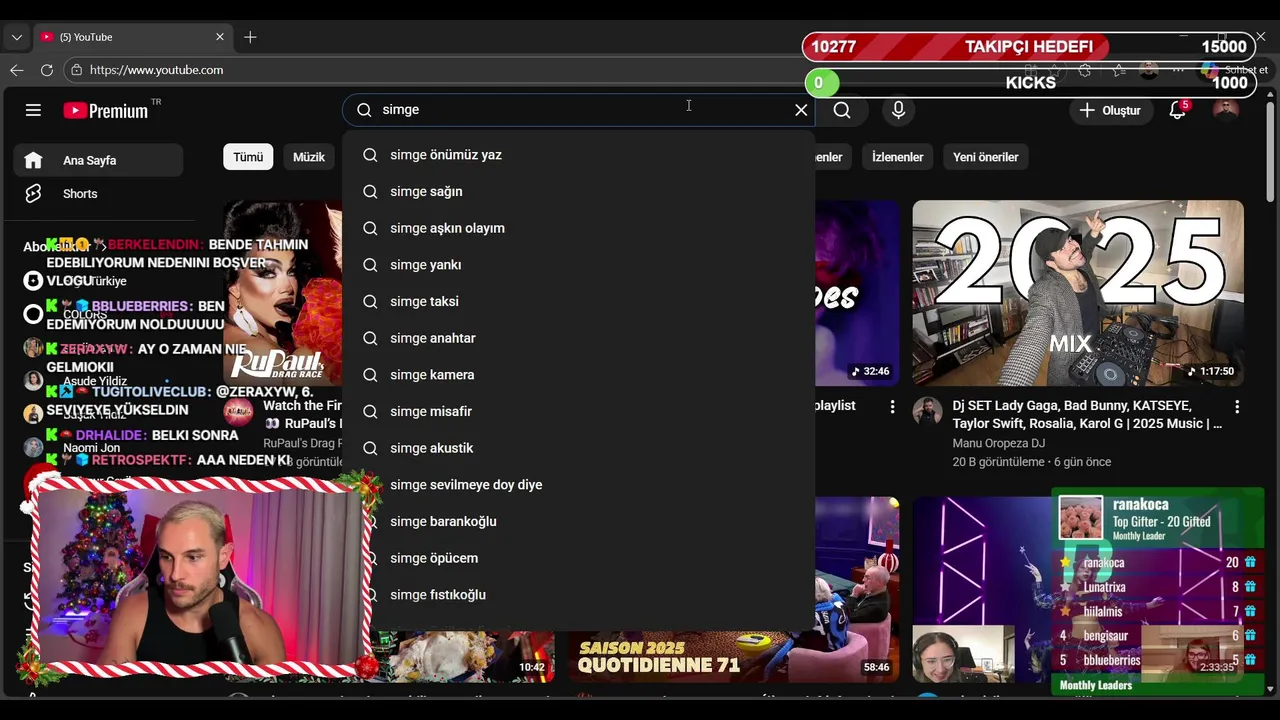The width and height of the screenshot is (1280, 720).
Task: Reload the page with refresh icon
Action: point(47,70)
